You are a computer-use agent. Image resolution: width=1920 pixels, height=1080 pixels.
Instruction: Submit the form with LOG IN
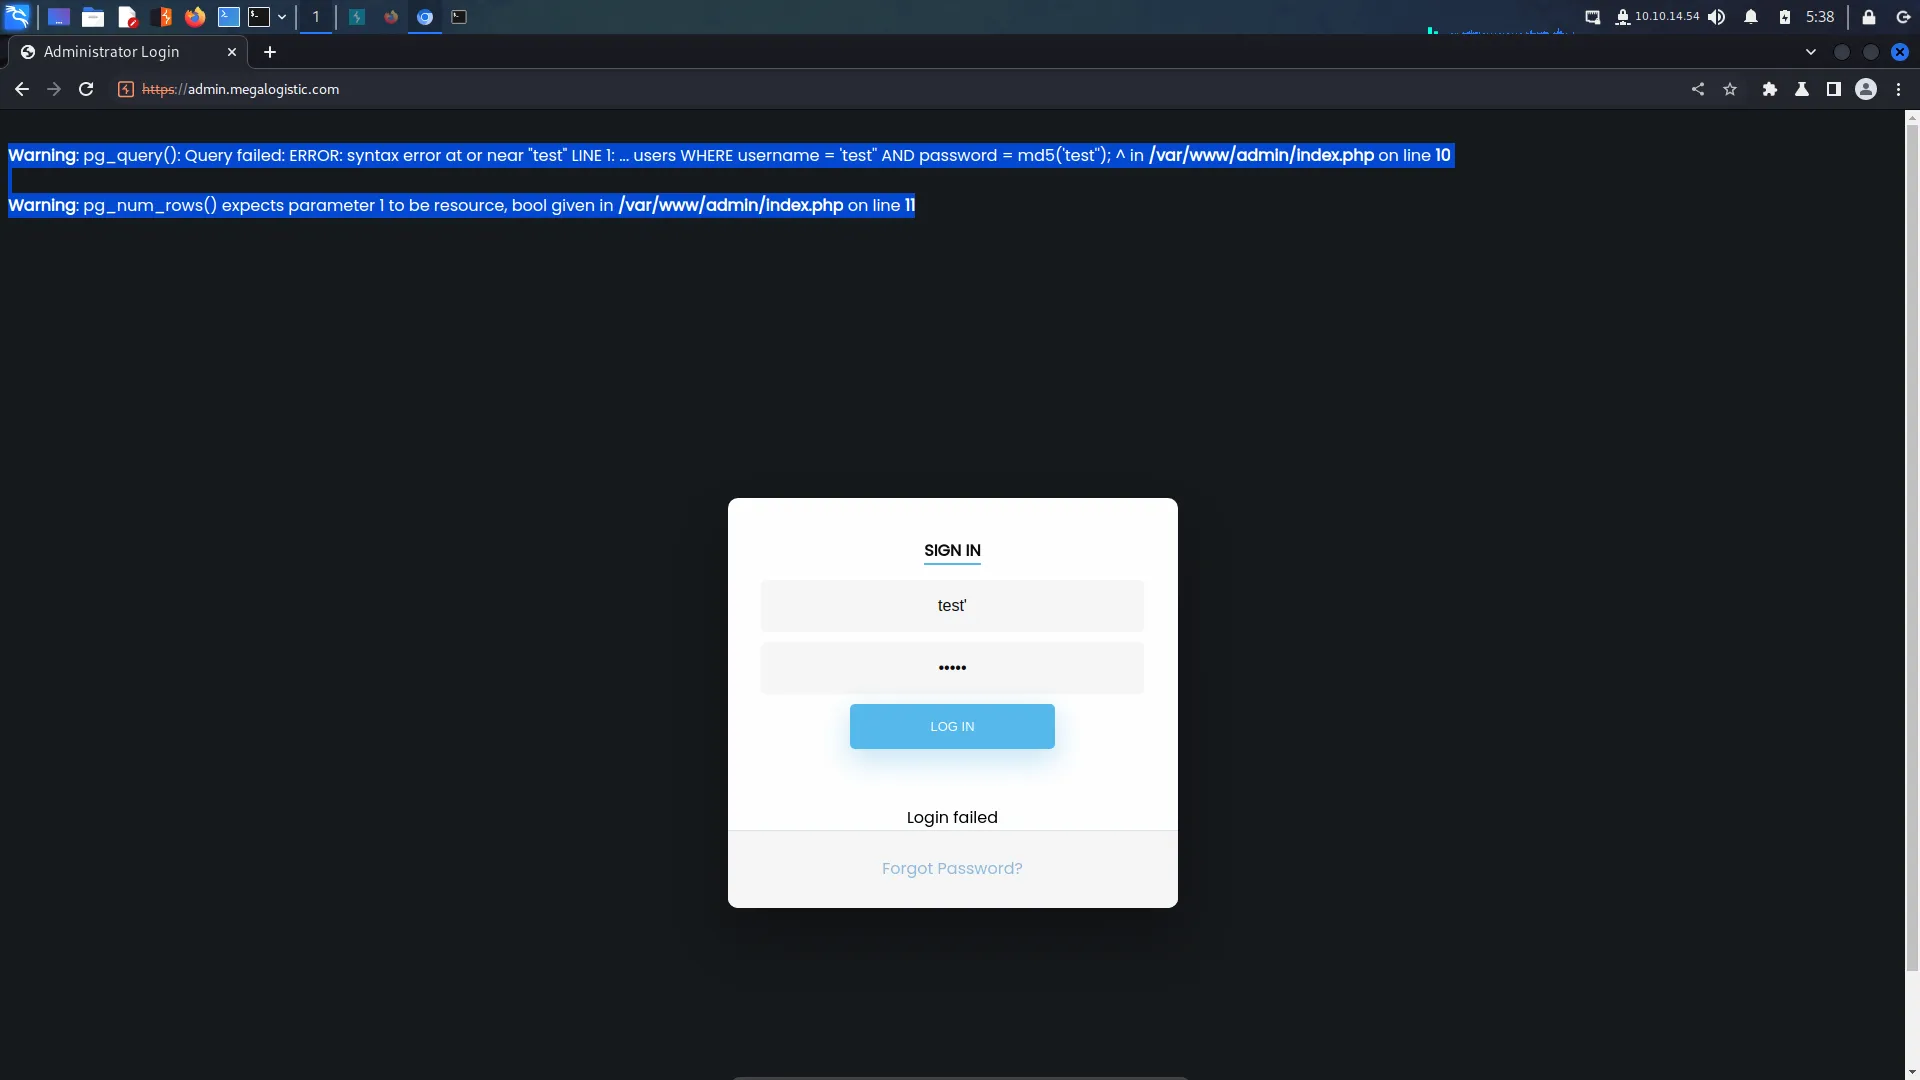click(952, 727)
